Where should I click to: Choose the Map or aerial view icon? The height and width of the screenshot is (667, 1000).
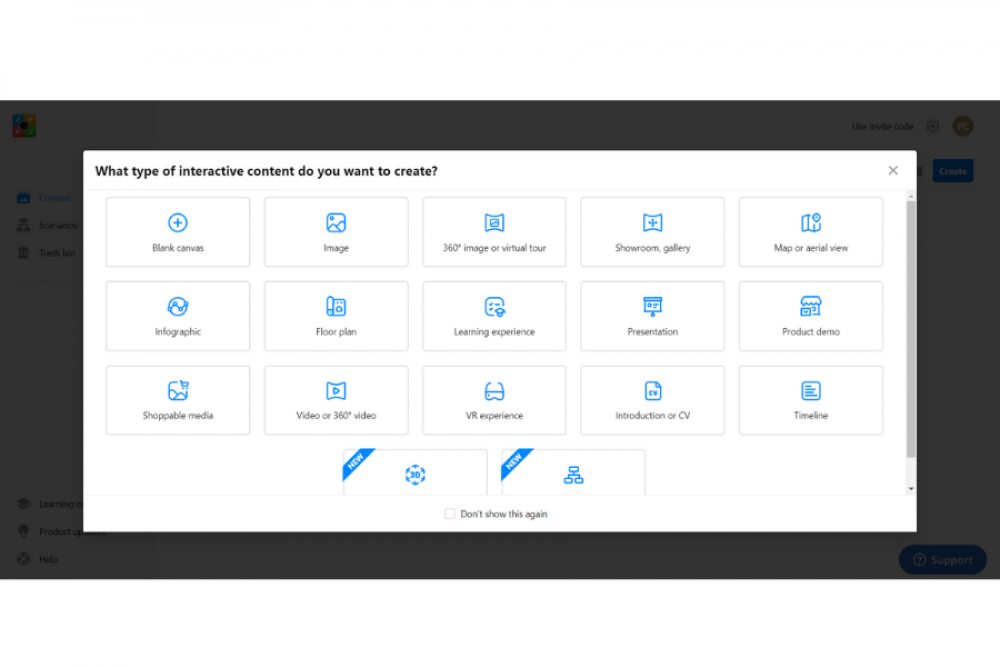811,223
